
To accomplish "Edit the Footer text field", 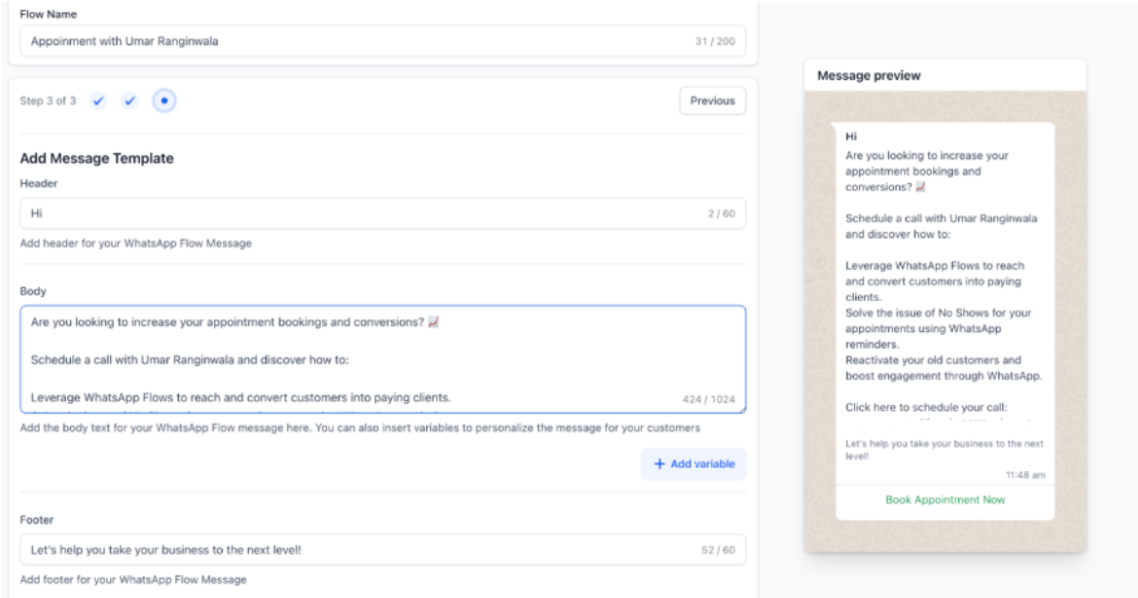I will click(350, 550).
